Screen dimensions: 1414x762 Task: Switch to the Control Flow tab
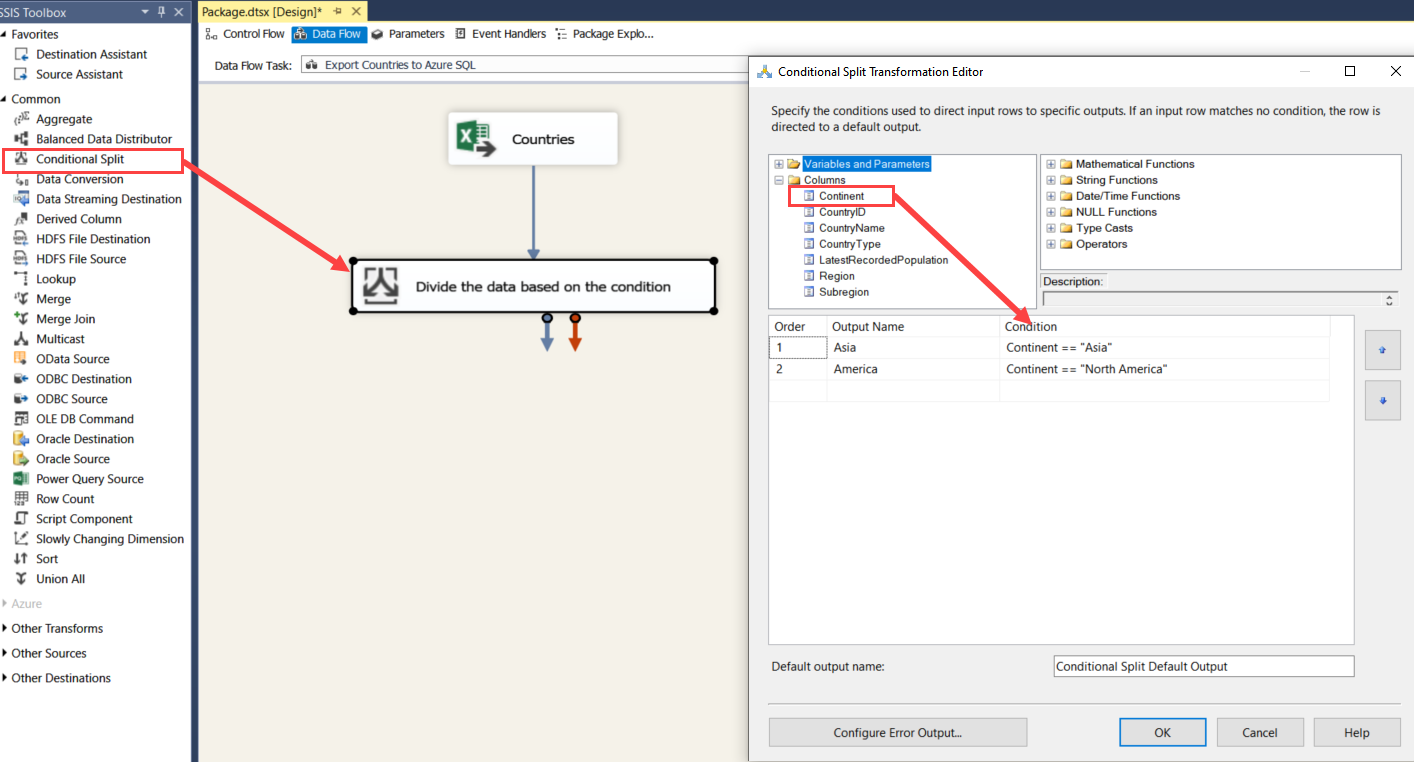pos(245,34)
